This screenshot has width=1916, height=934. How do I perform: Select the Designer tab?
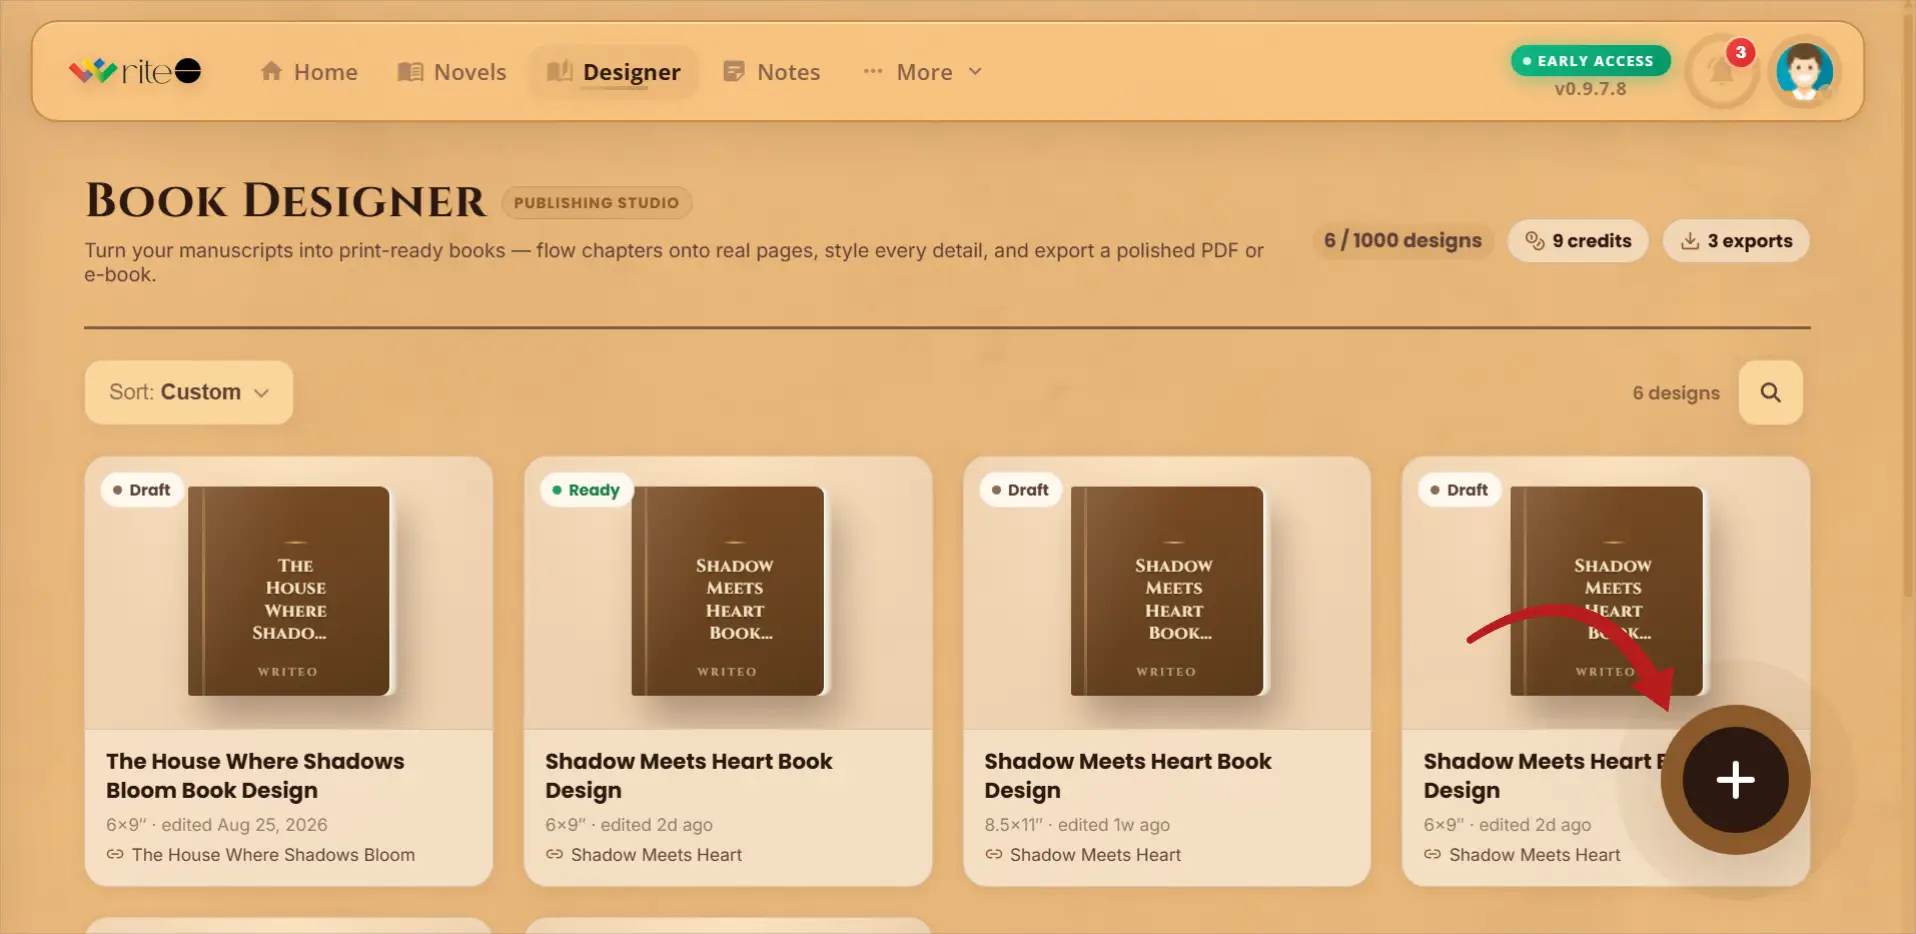(x=614, y=72)
